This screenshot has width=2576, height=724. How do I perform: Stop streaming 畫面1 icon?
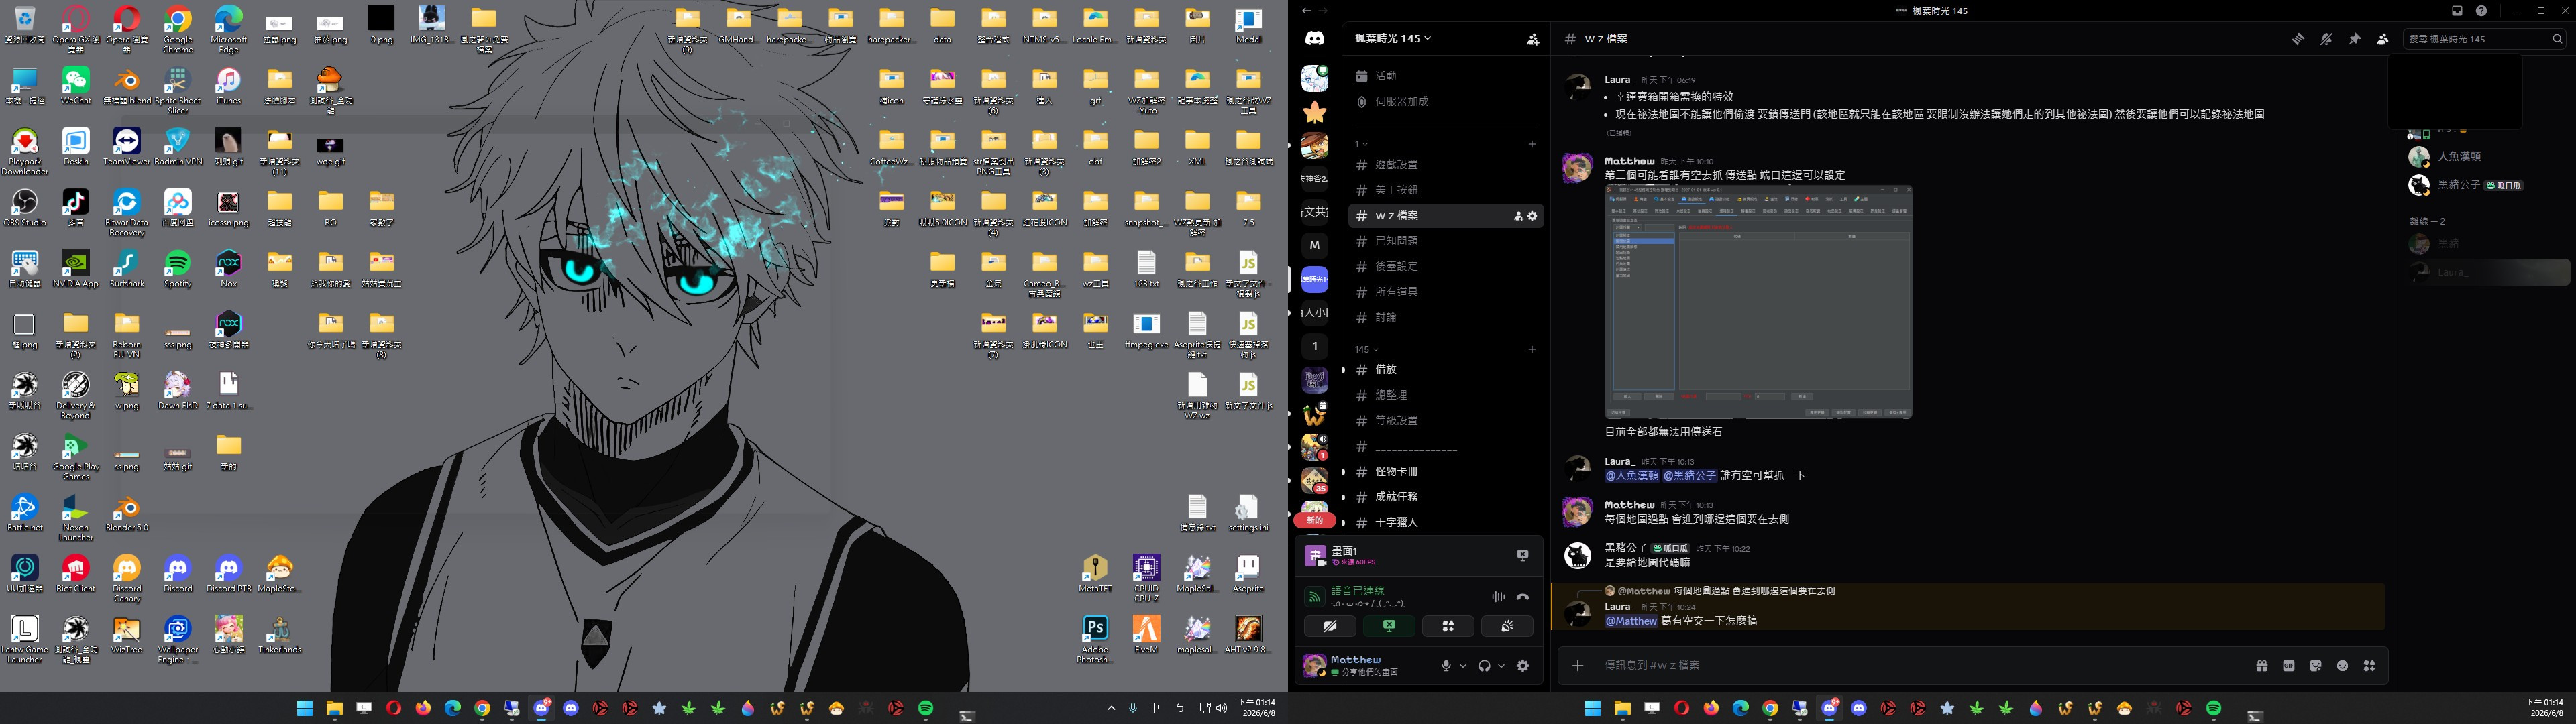pyautogui.click(x=1522, y=555)
